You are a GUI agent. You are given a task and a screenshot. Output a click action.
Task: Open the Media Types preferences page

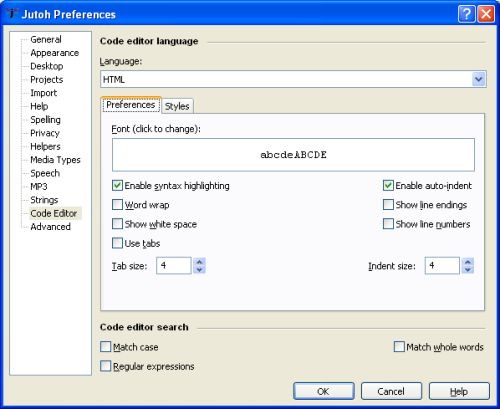coord(55,160)
